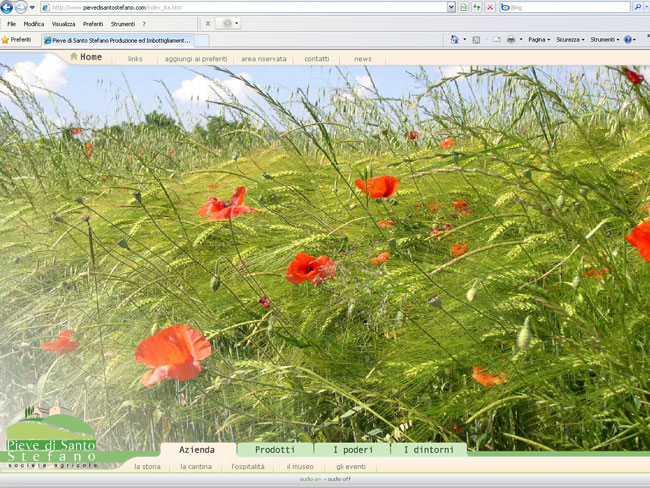Open la storia submenu link
The height and width of the screenshot is (488, 650).
tap(147, 467)
